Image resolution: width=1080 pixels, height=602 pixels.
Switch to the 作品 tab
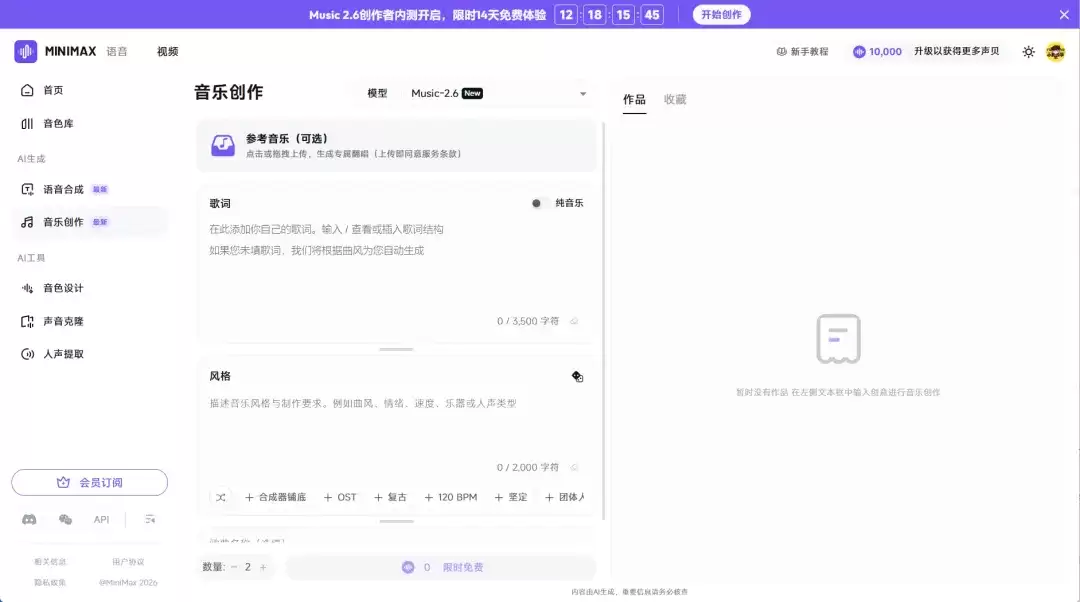tap(634, 100)
